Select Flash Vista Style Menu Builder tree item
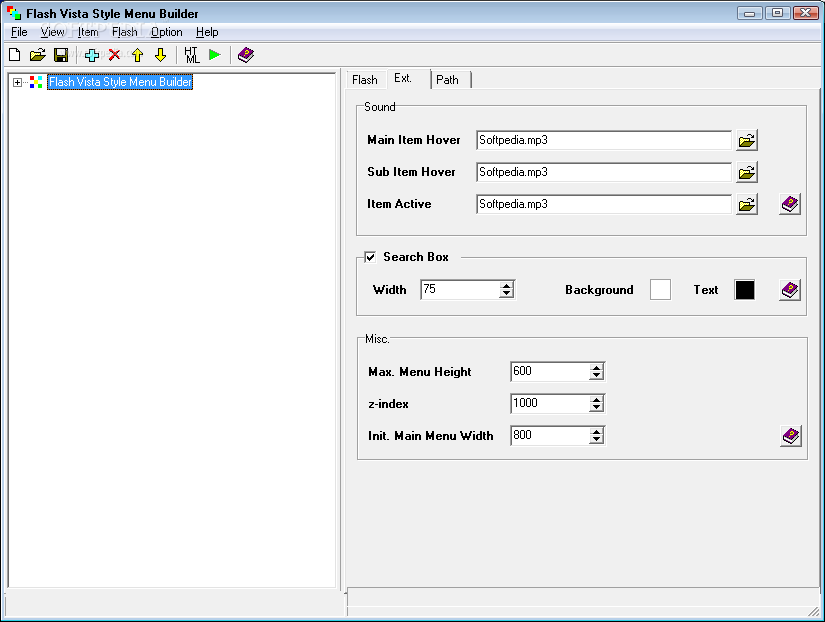This screenshot has width=825, height=622. tap(120, 82)
